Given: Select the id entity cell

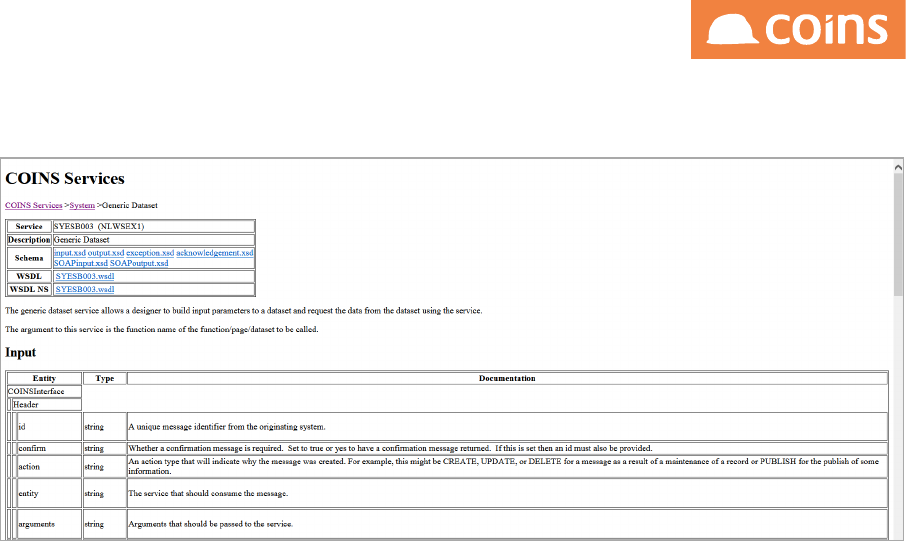Looking at the screenshot, I should tap(49, 427).
